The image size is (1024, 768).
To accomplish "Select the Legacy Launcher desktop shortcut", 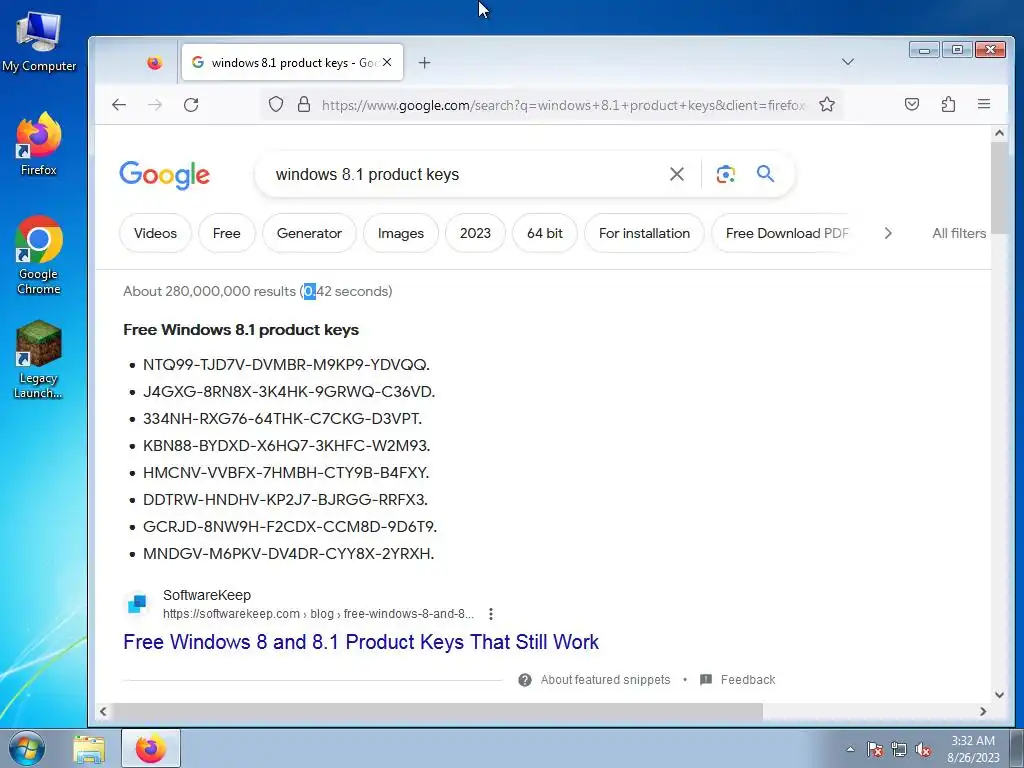I will (39, 360).
